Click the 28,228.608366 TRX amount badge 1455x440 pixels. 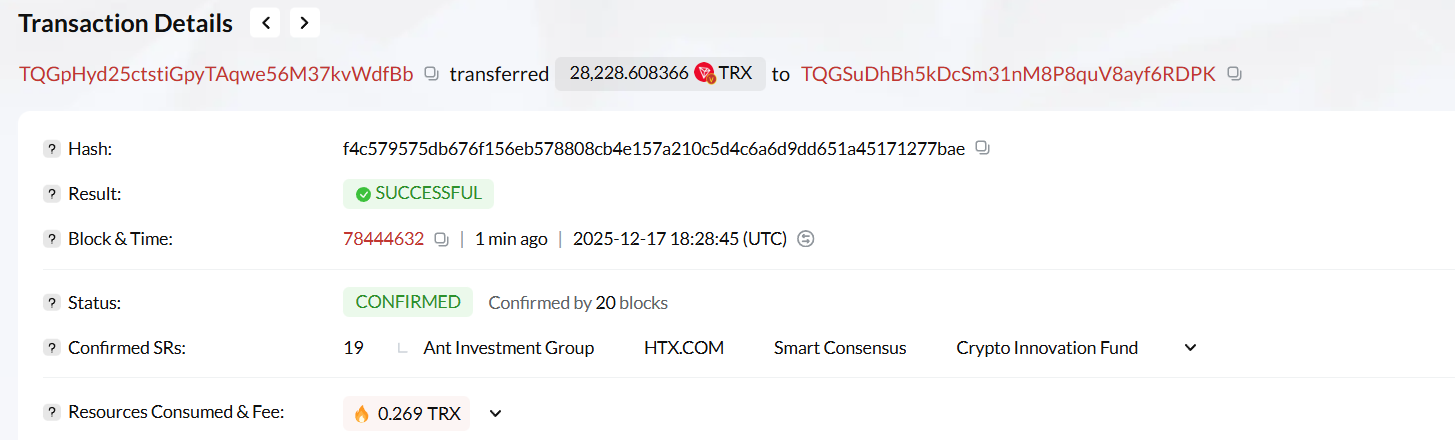click(661, 73)
